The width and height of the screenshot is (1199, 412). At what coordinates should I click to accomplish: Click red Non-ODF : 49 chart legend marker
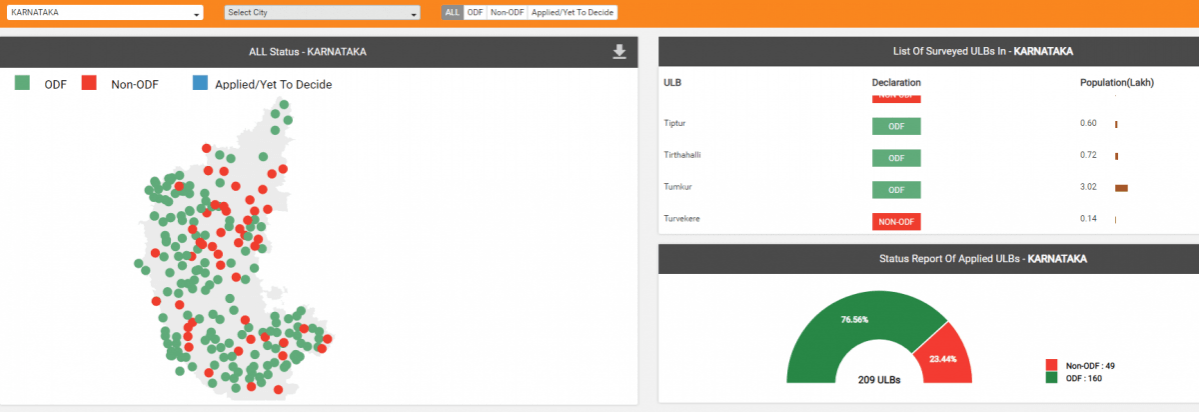[x=1051, y=365]
